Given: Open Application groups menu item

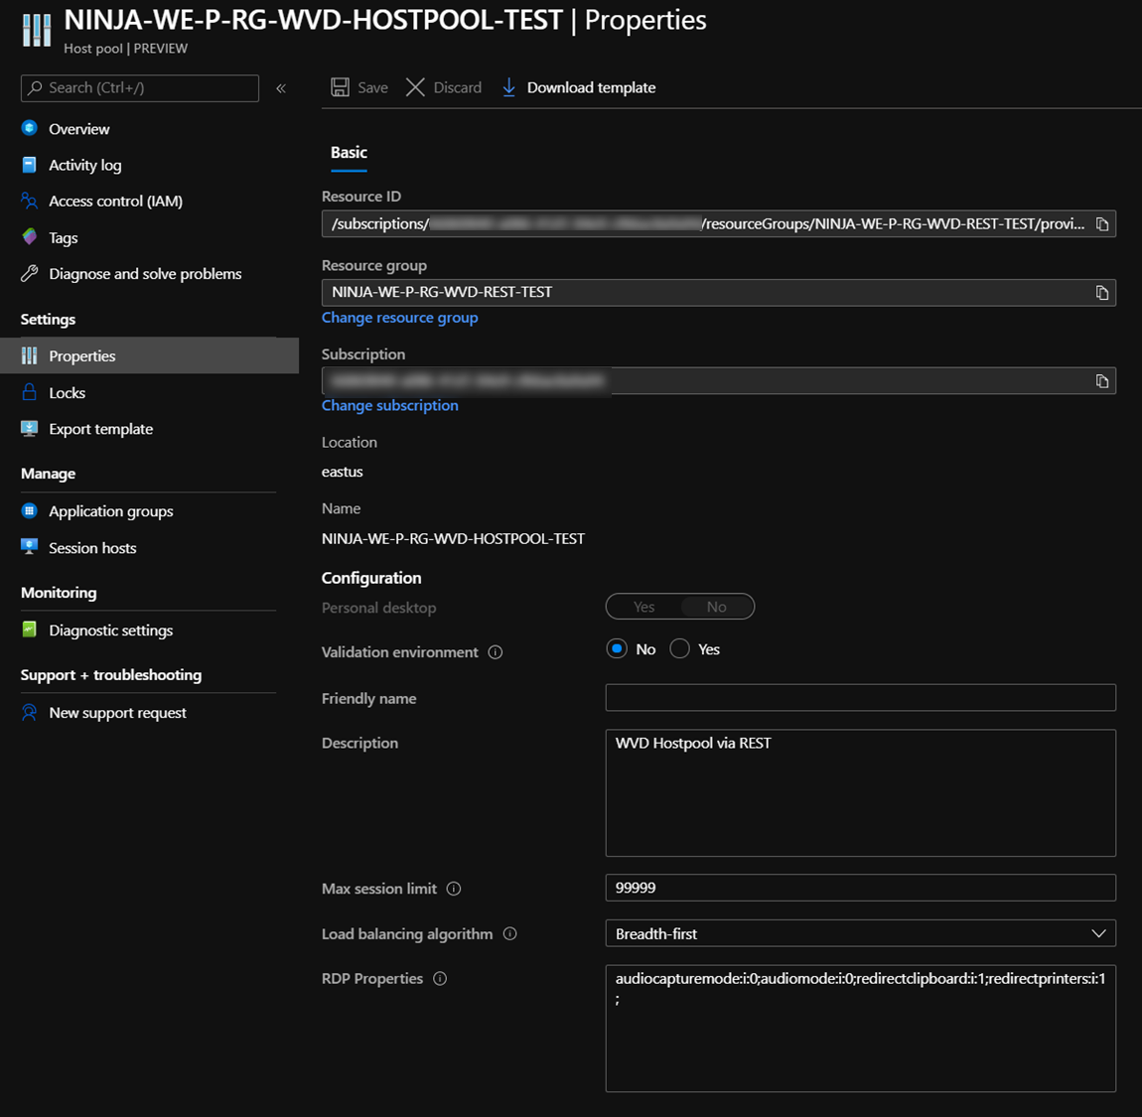Looking at the screenshot, I should click(x=111, y=511).
